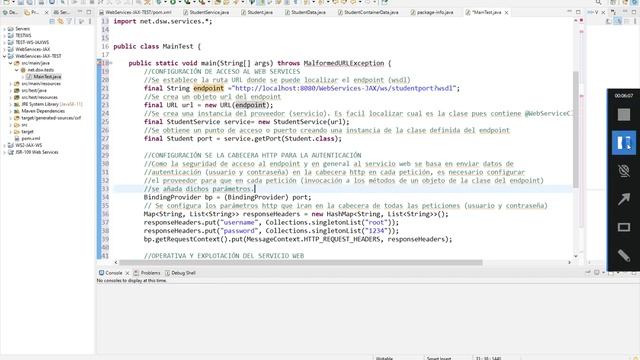Click the search magnifier icon in the toolbar

[x=598, y=2]
